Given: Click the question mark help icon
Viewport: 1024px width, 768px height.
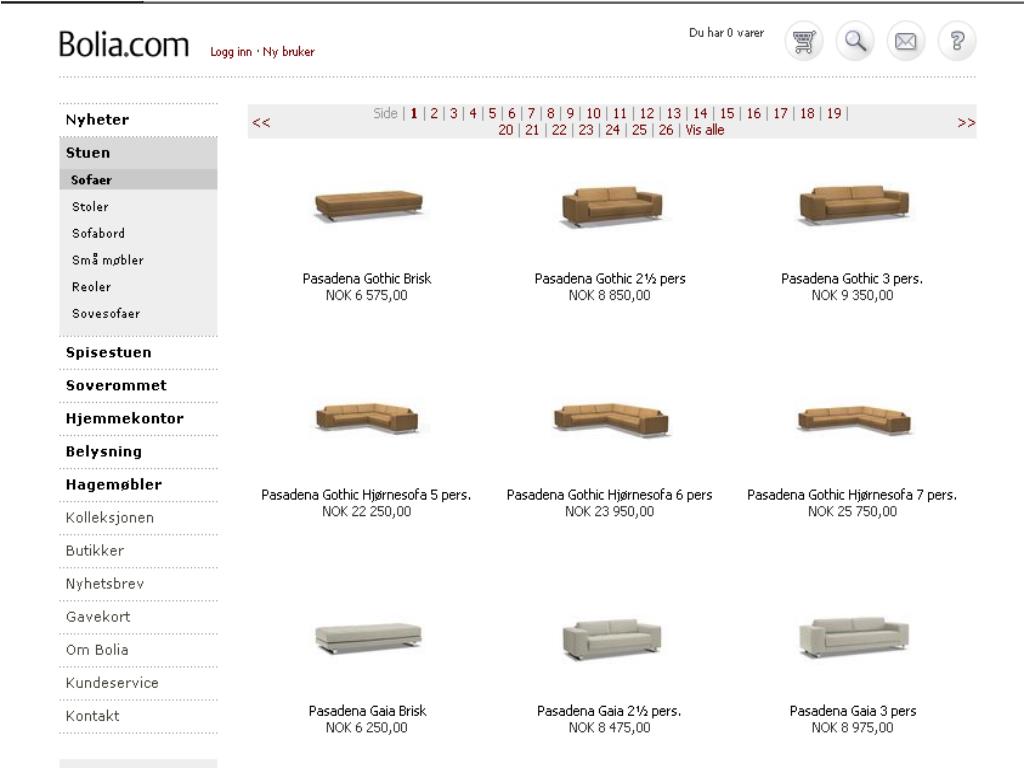Looking at the screenshot, I should tap(957, 41).
